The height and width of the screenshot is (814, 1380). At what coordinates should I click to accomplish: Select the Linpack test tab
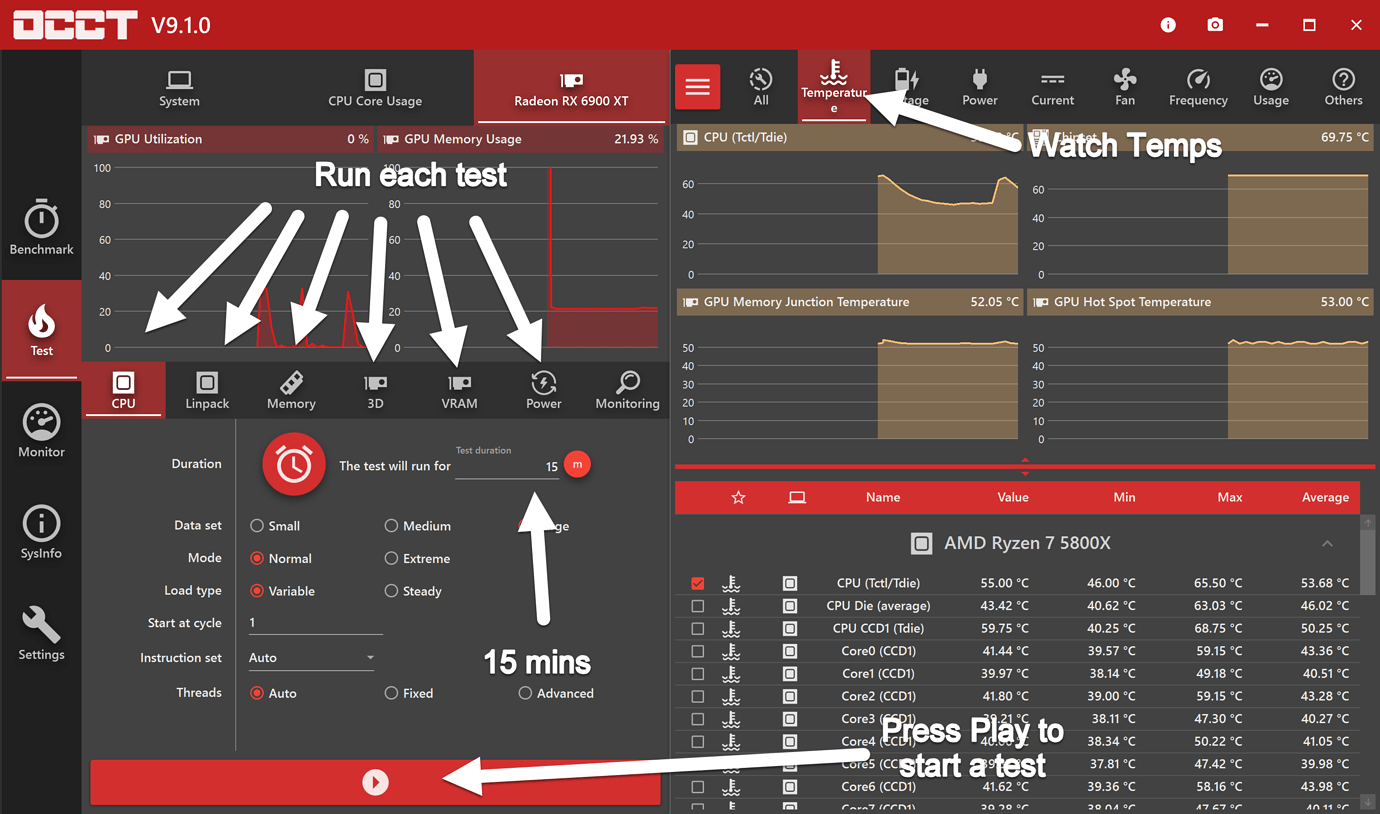(x=207, y=390)
